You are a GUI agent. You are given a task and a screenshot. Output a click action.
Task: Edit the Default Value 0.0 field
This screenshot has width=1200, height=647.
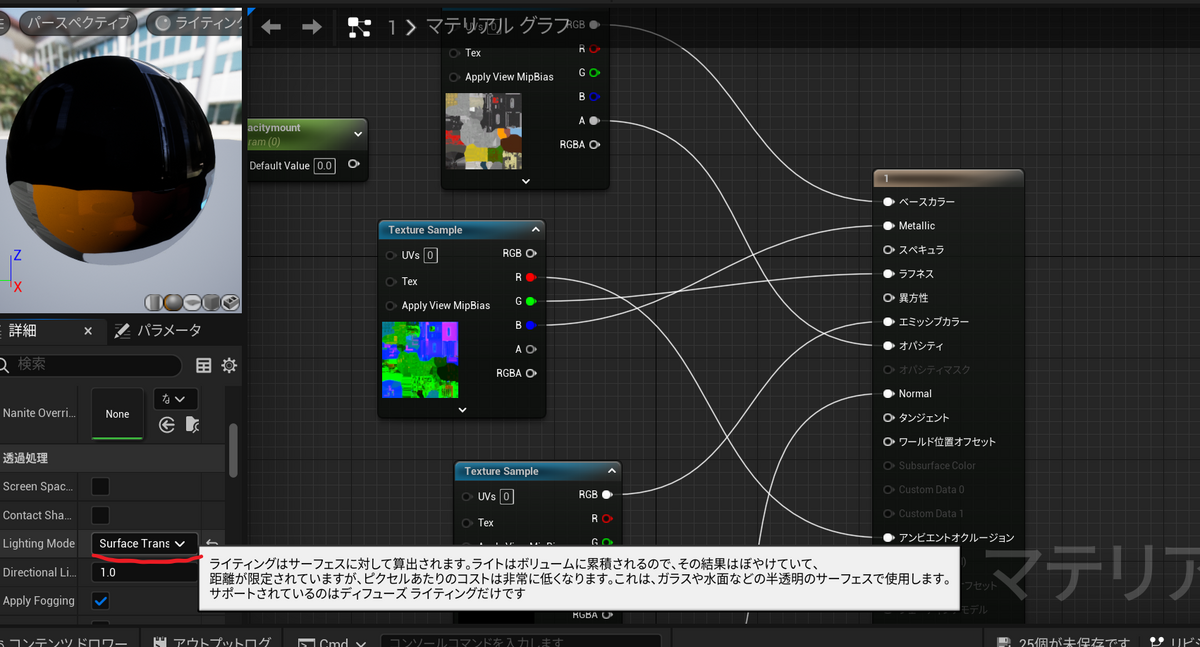point(324,165)
